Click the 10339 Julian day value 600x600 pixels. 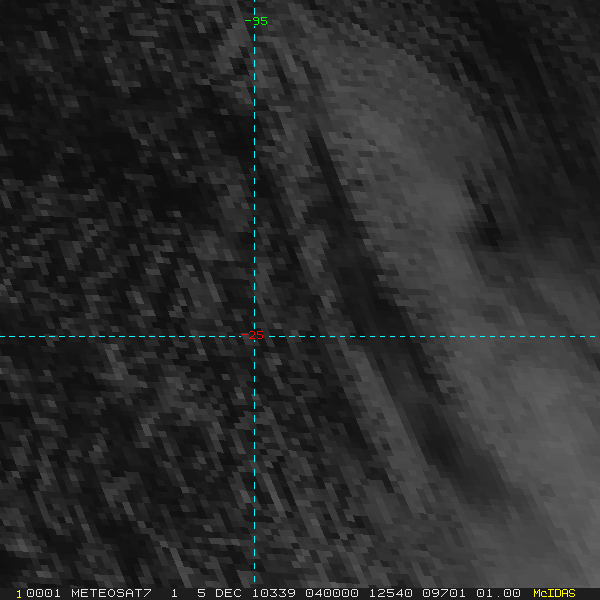pyautogui.click(x=273, y=593)
